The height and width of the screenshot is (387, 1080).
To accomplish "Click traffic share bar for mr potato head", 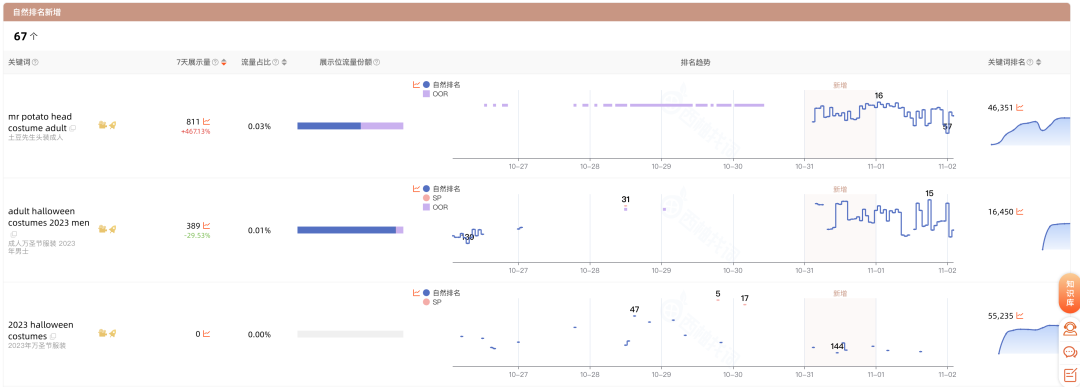I will 350,126.
